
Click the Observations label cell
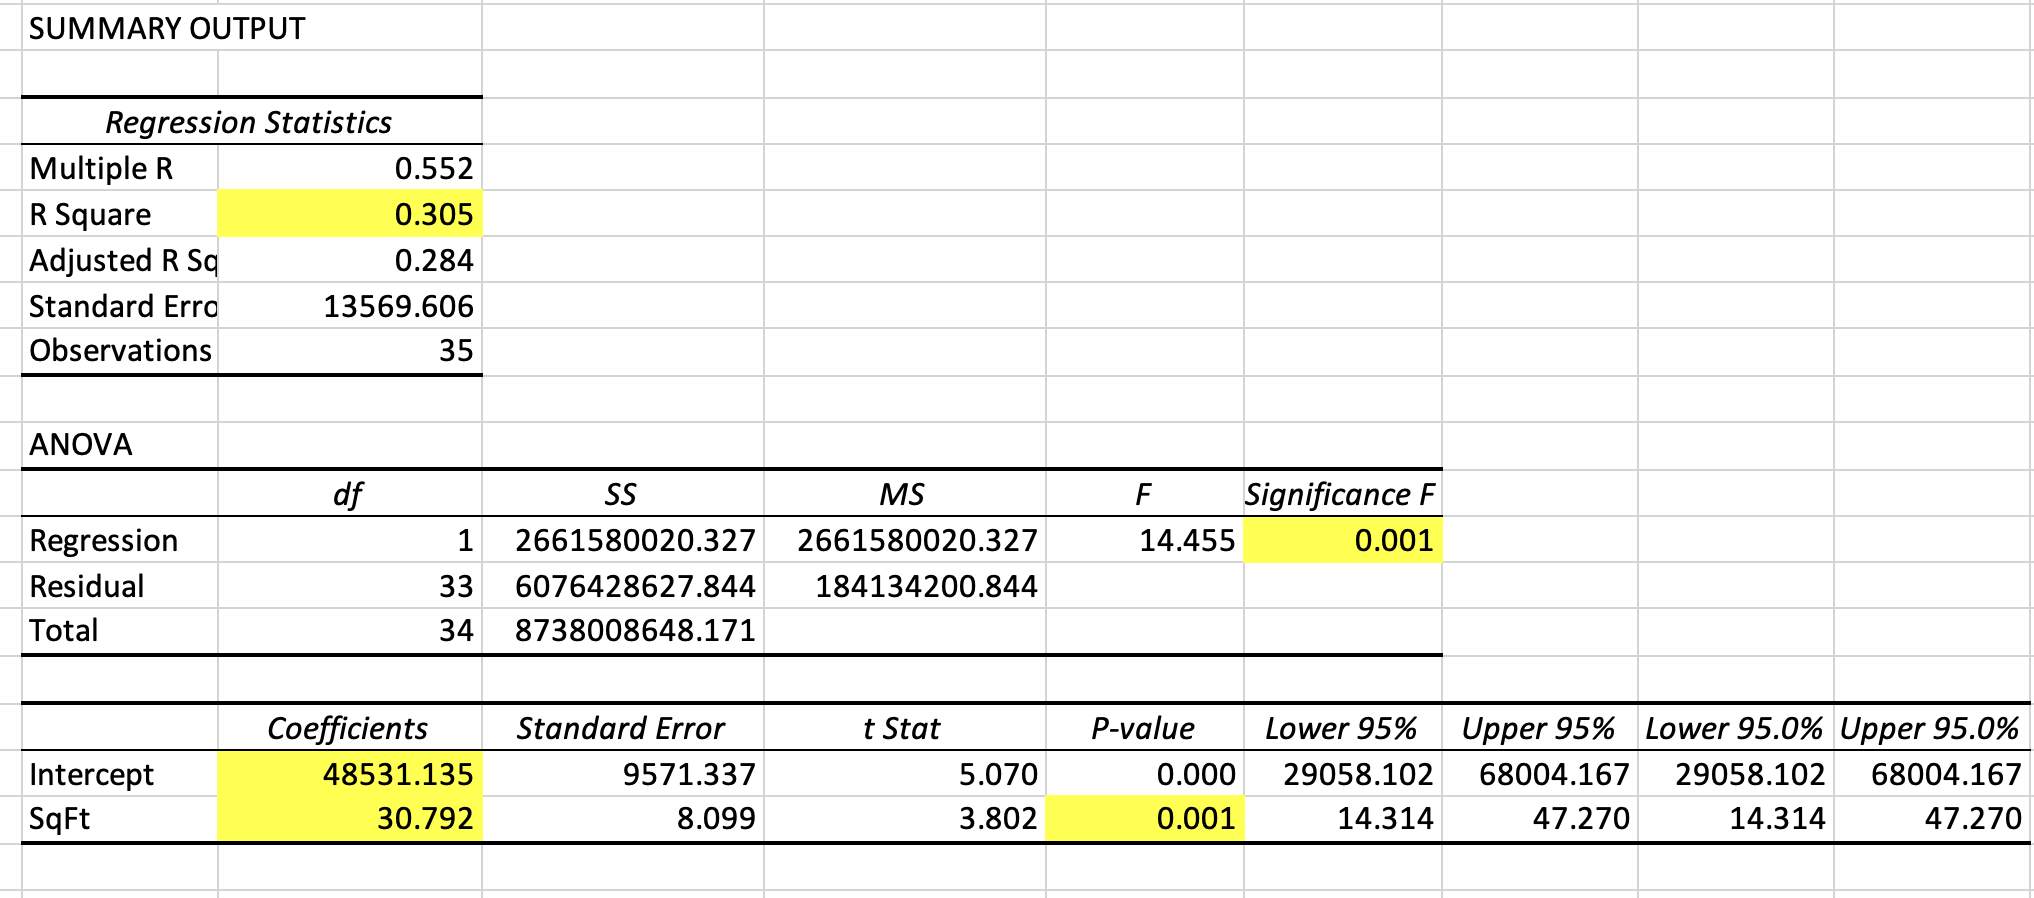[120, 351]
